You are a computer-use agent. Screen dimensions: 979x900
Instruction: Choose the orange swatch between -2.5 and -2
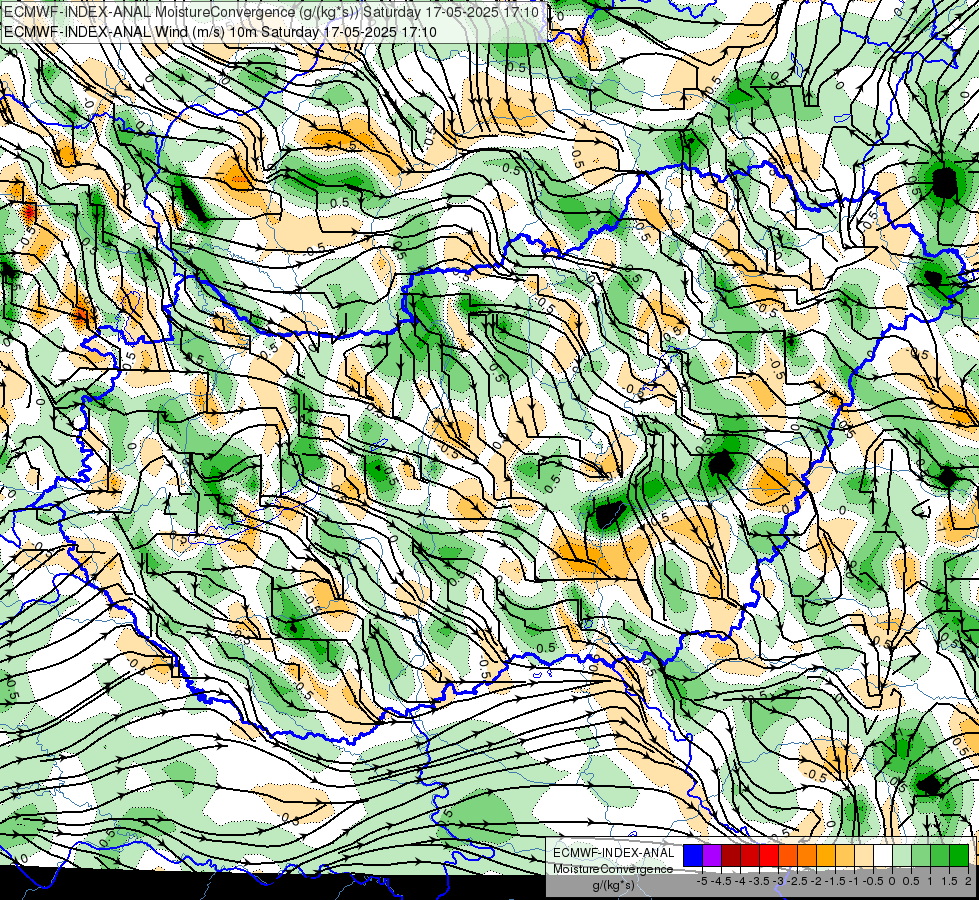807,855
